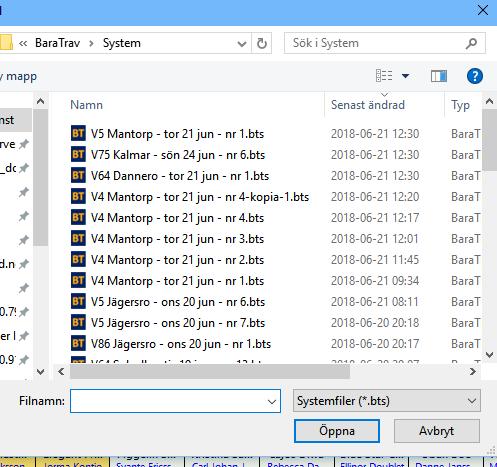Click the Öppna button
This screenshot has width=497, height=467.
[337, 431]
